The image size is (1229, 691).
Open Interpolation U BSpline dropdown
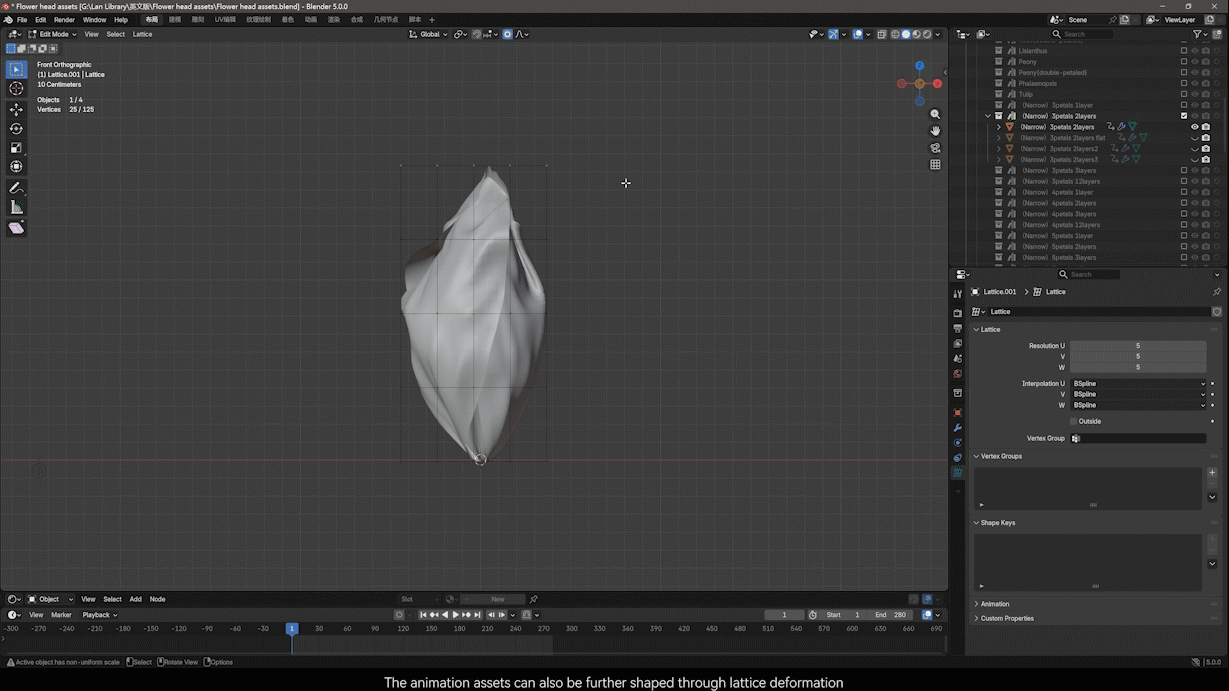[1138, 384]
